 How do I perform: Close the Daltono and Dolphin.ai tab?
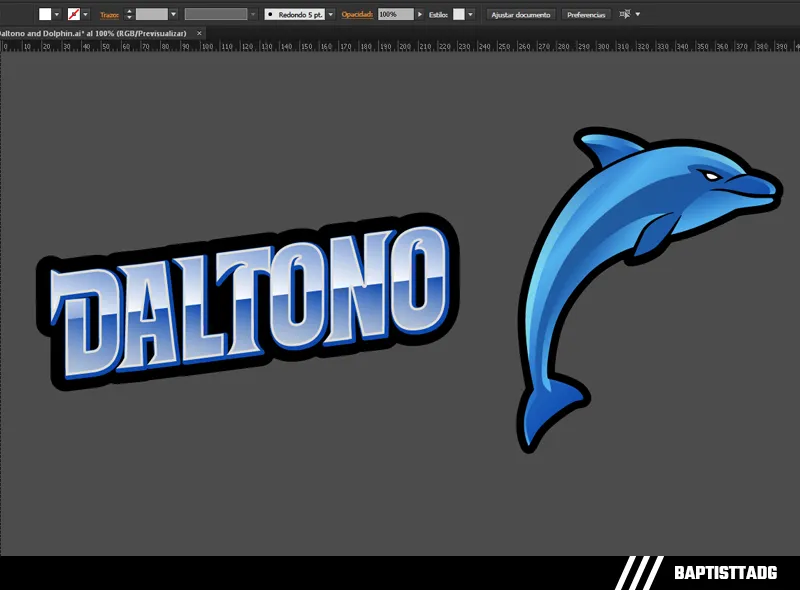[x=199, y=33]
